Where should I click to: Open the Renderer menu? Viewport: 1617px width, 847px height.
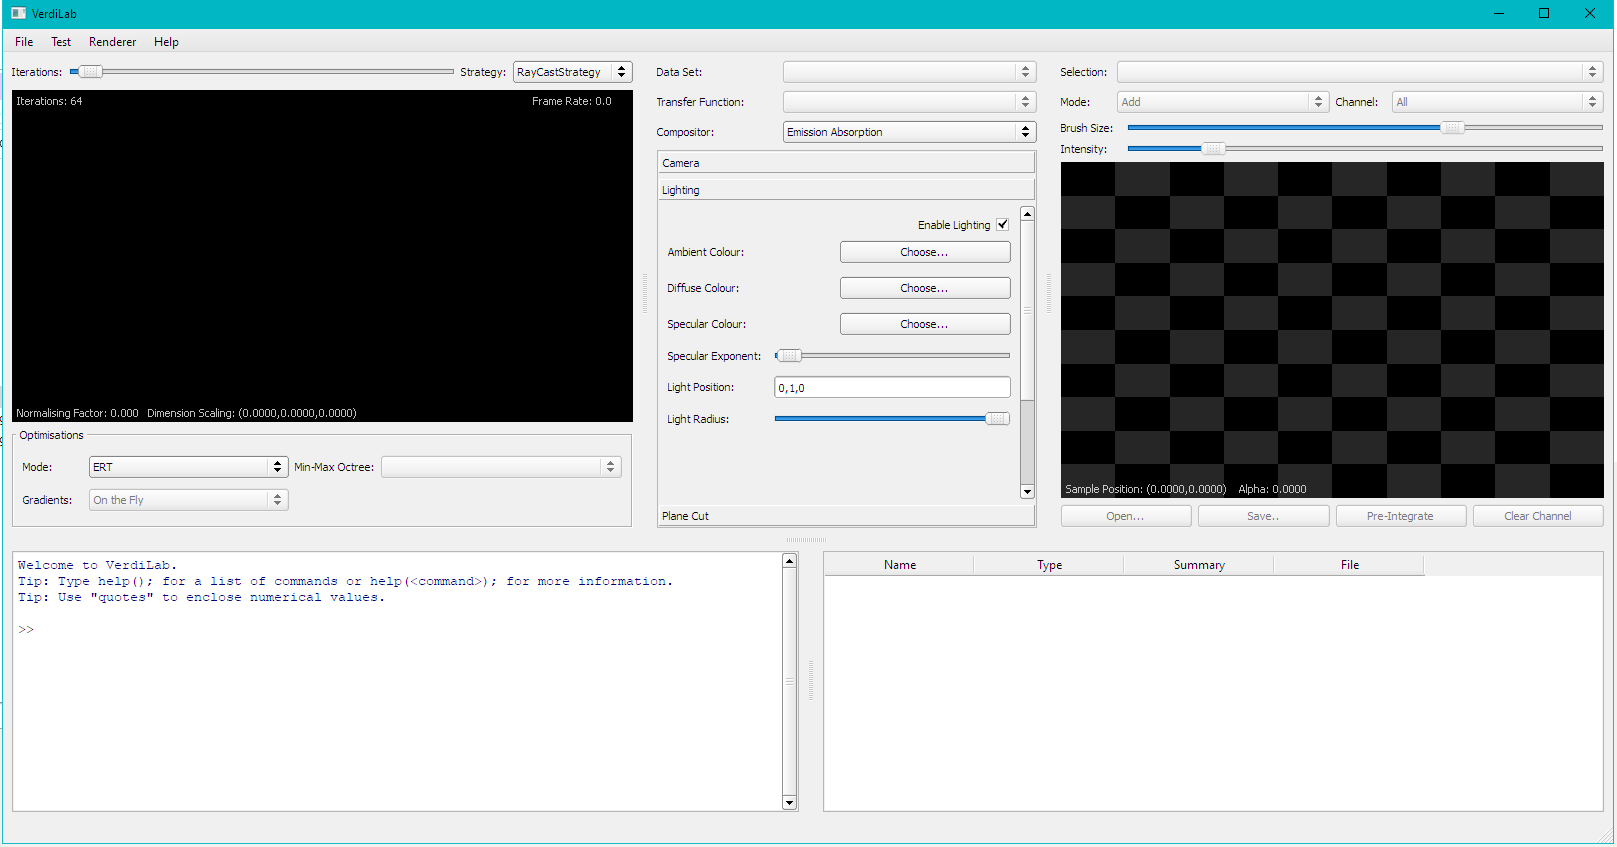(112, 42)
